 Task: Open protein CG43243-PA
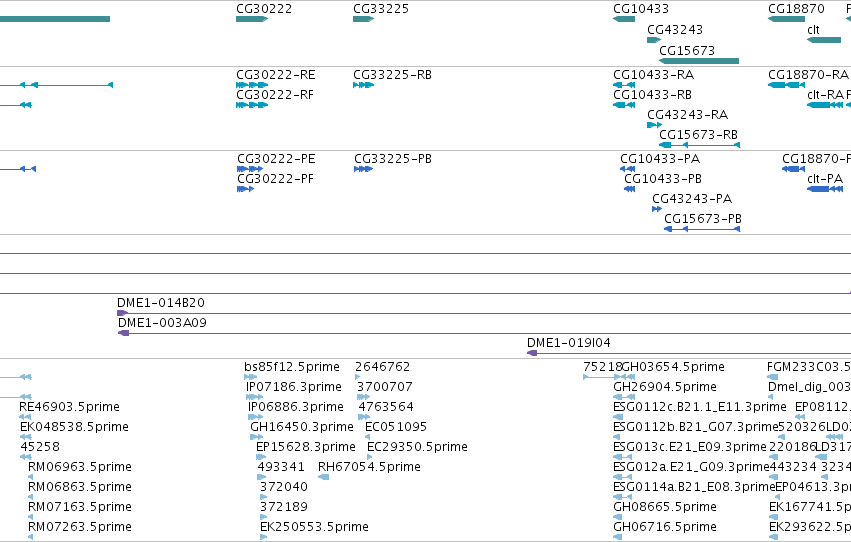692,199
